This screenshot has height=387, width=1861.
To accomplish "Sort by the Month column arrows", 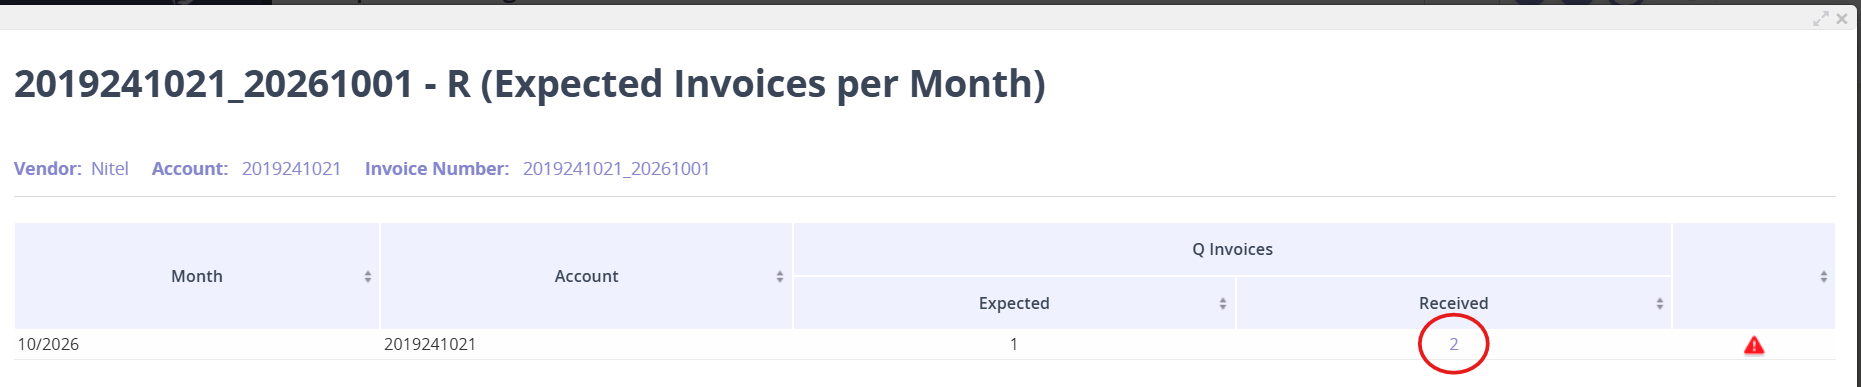I will point(368,277).
